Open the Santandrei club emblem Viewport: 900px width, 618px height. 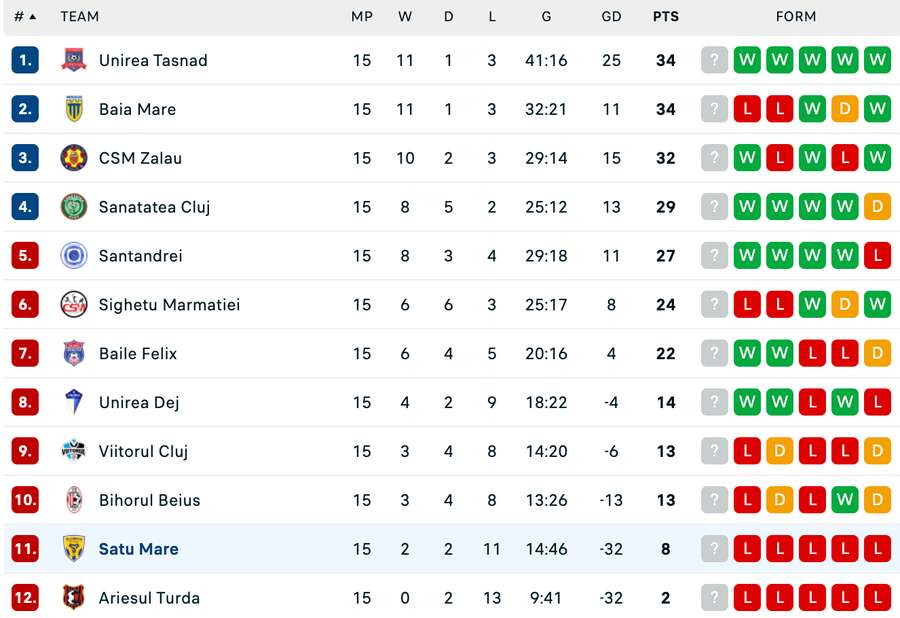tap(72, 256)
